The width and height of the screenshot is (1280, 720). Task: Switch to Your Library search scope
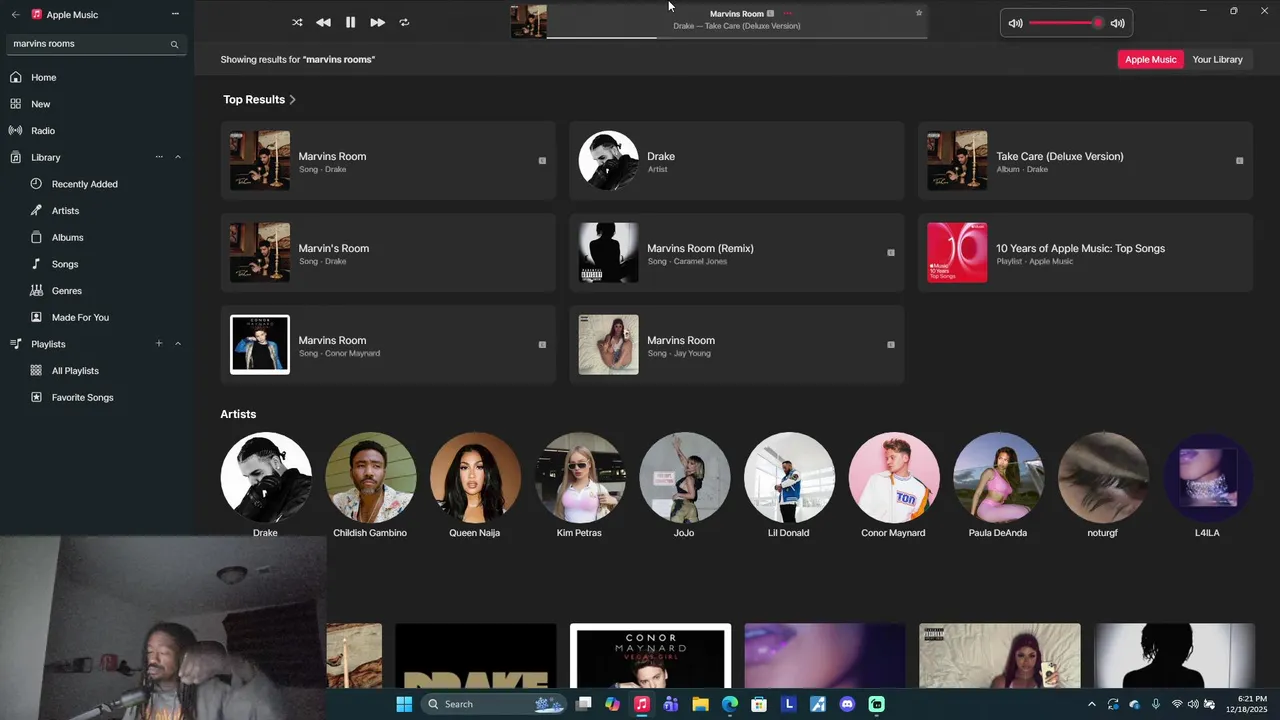1217,59
